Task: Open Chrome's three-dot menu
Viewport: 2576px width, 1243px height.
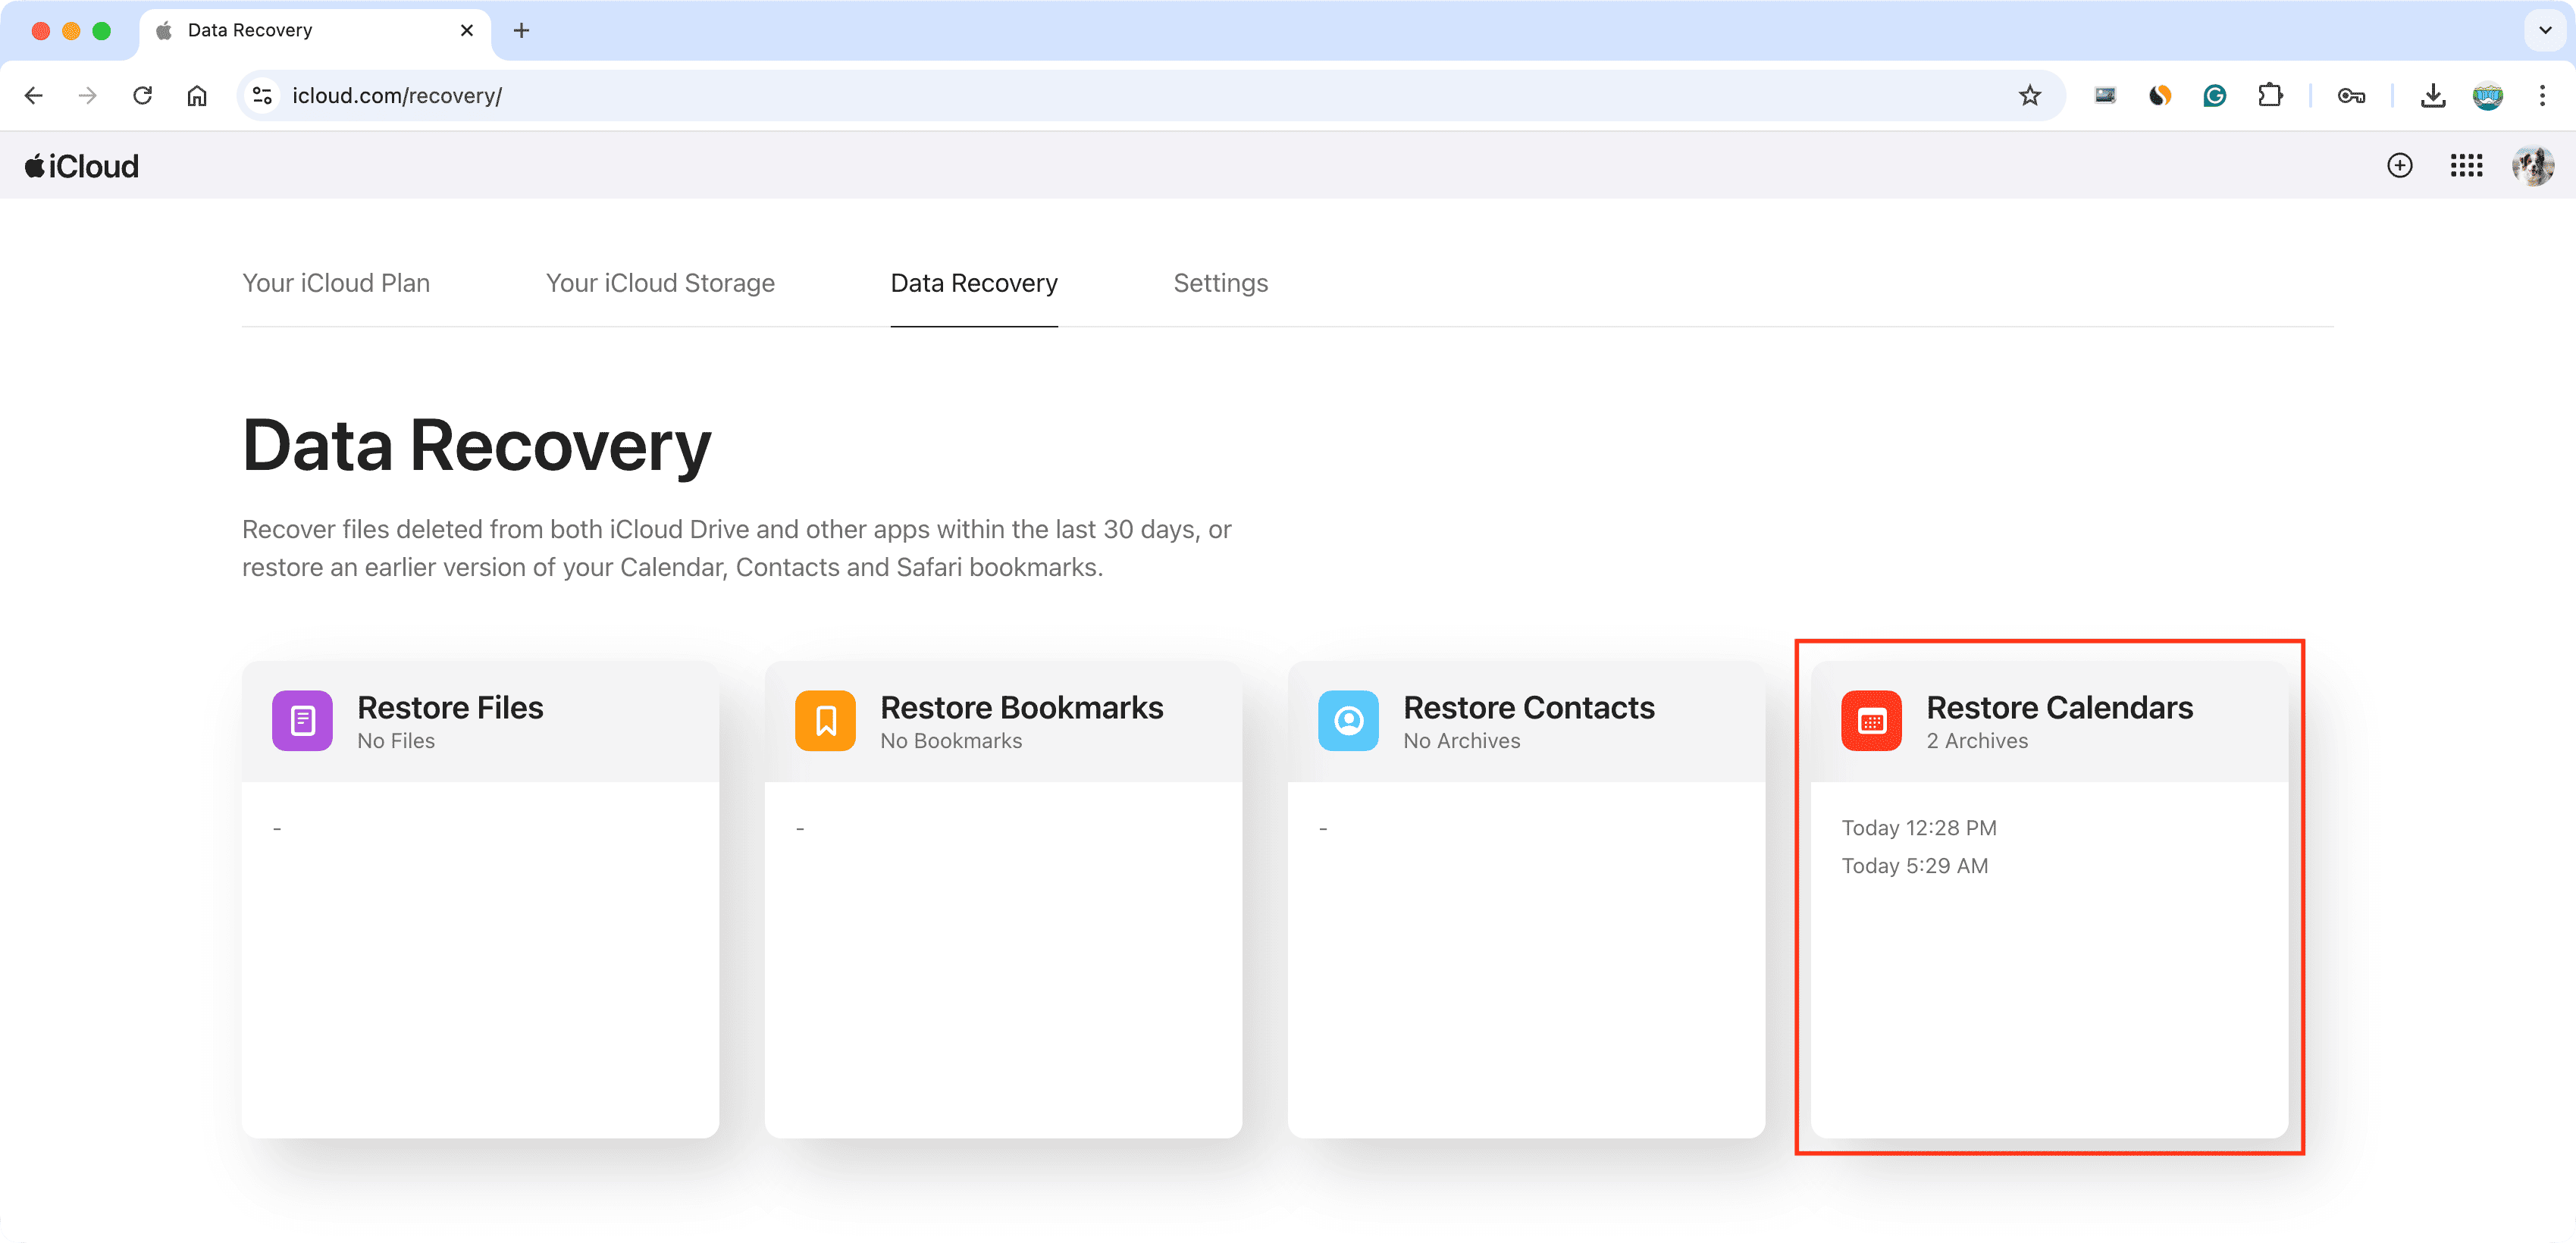Action: click(x=2542, y=96)
